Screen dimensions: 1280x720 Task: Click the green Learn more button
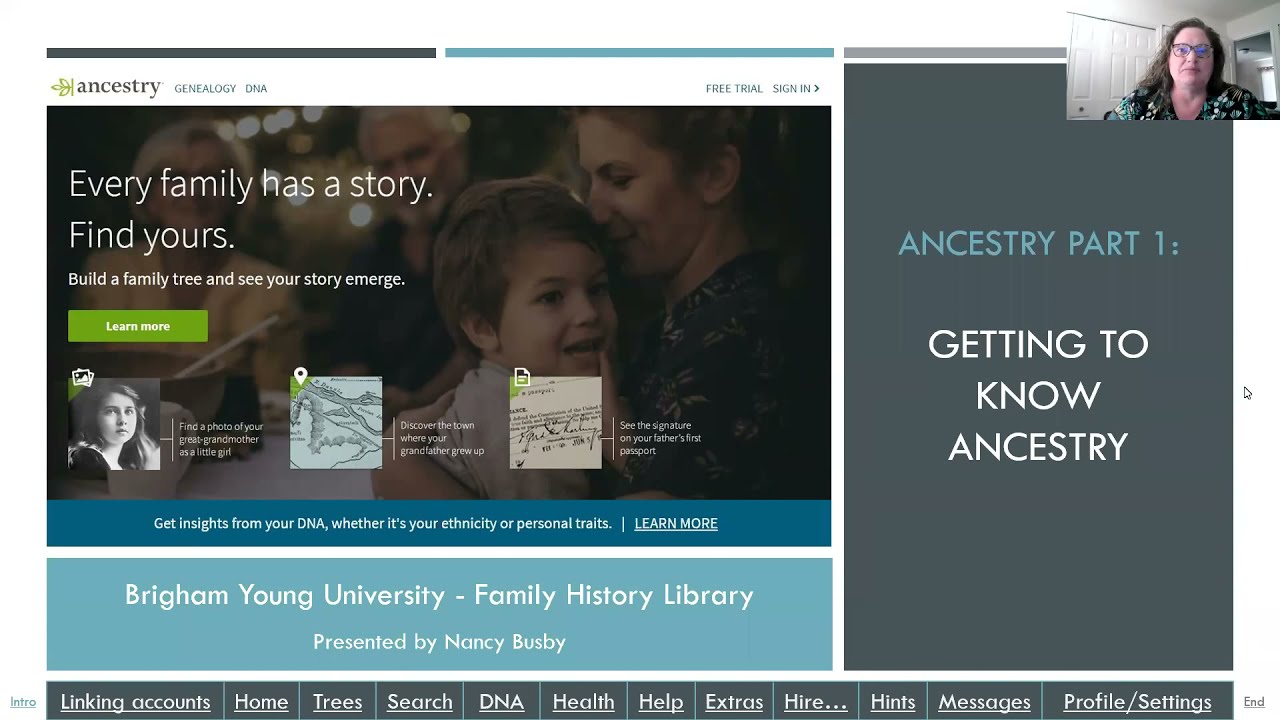coord(138,326)
